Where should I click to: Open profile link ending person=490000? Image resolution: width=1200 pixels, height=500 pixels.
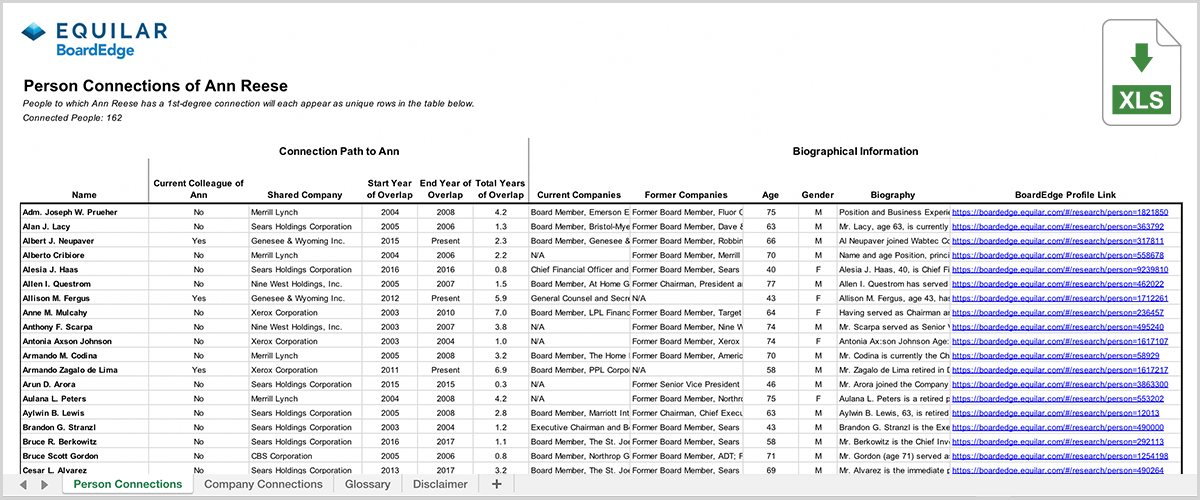1058,426
